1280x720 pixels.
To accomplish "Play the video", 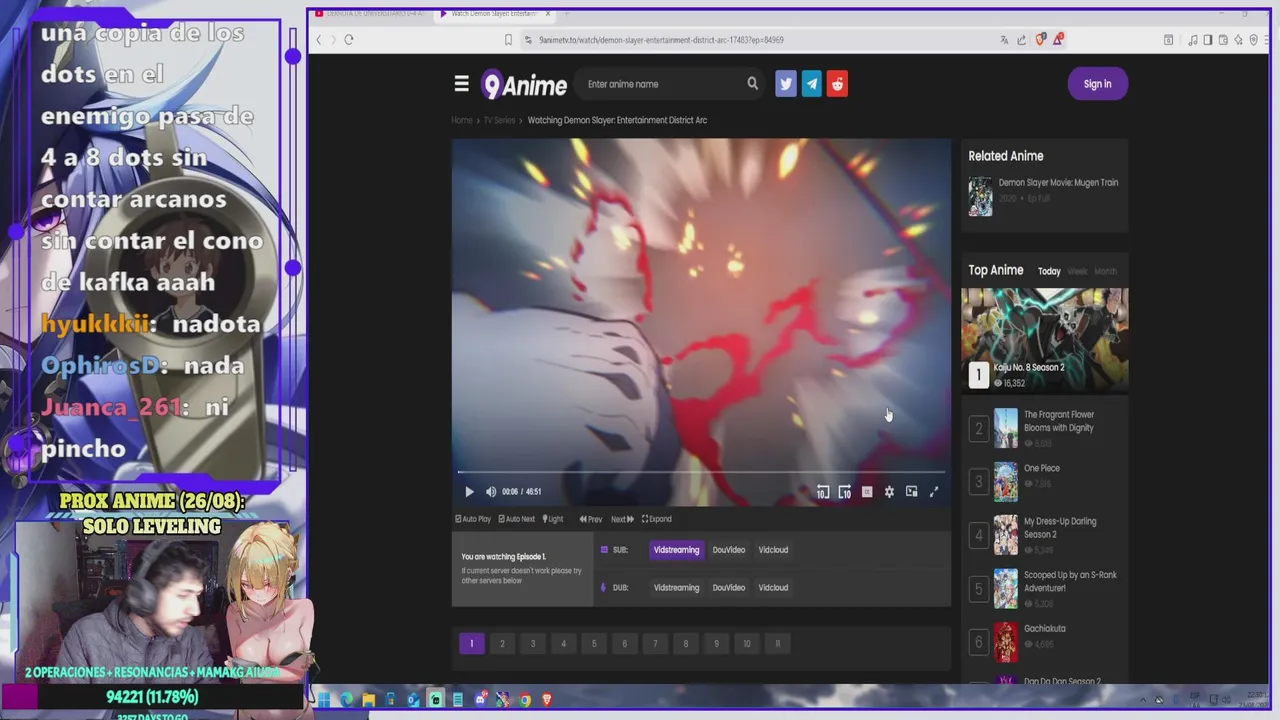I will 469,492.
